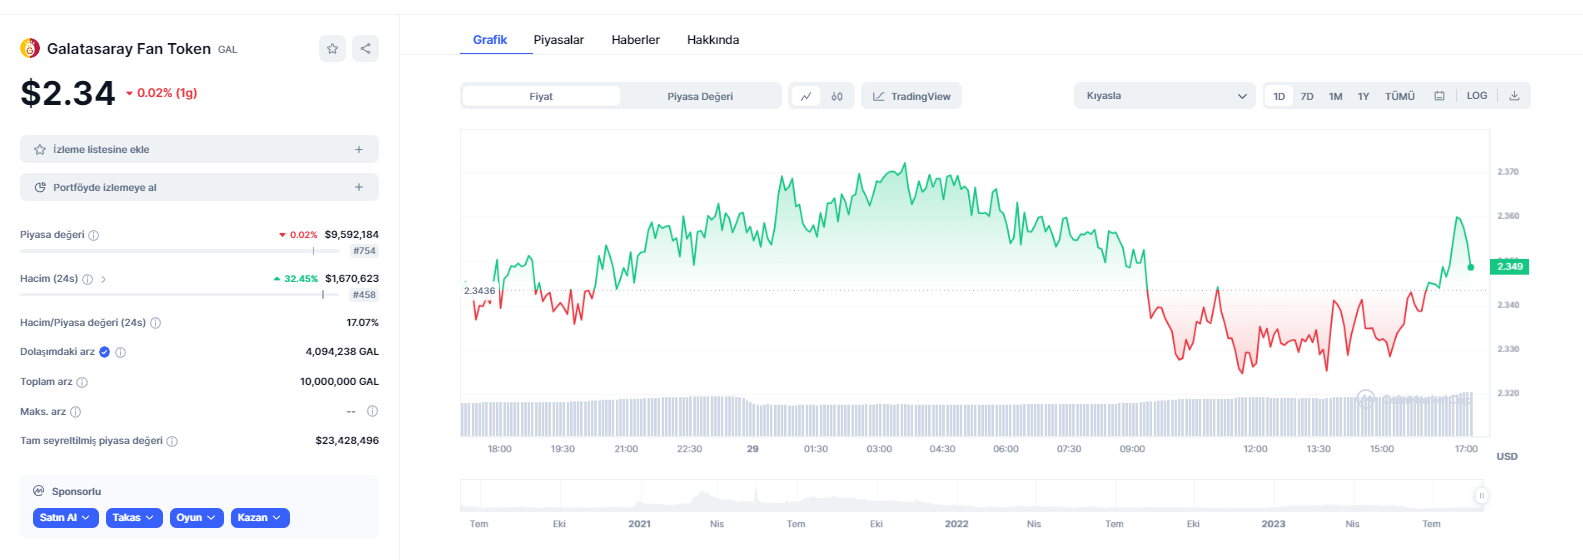Expand the Satın Al sponsored dropdown
1583x560 pixels.
click(66, 518)
